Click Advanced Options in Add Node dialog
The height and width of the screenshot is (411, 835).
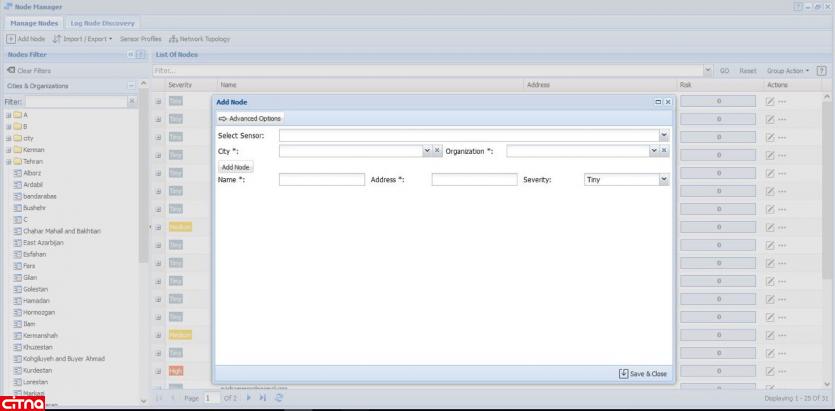pos(250,118)
